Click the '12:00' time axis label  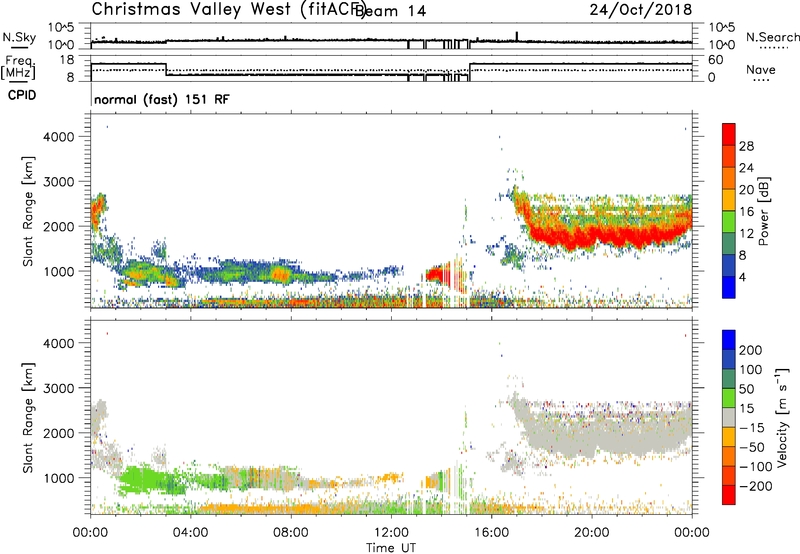[x=391, y=533]
